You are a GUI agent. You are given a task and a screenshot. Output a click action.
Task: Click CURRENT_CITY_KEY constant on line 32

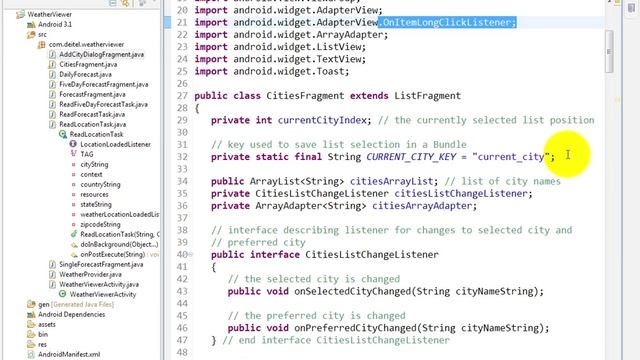point(411,157)
